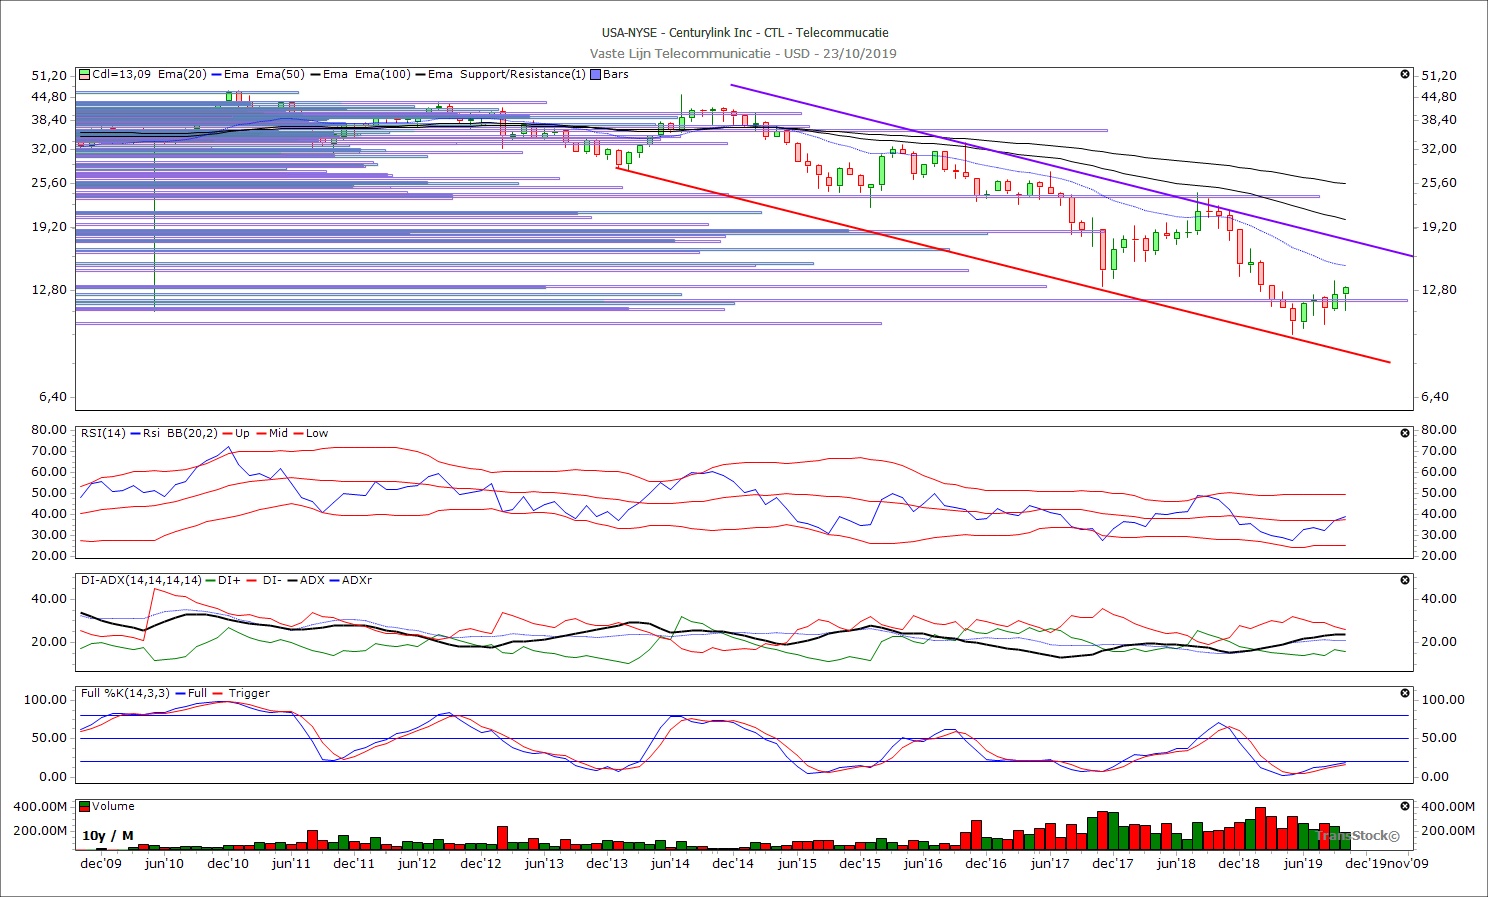Select the Ema(50) legend entry
1488x897 pixels.
[280, 75]
